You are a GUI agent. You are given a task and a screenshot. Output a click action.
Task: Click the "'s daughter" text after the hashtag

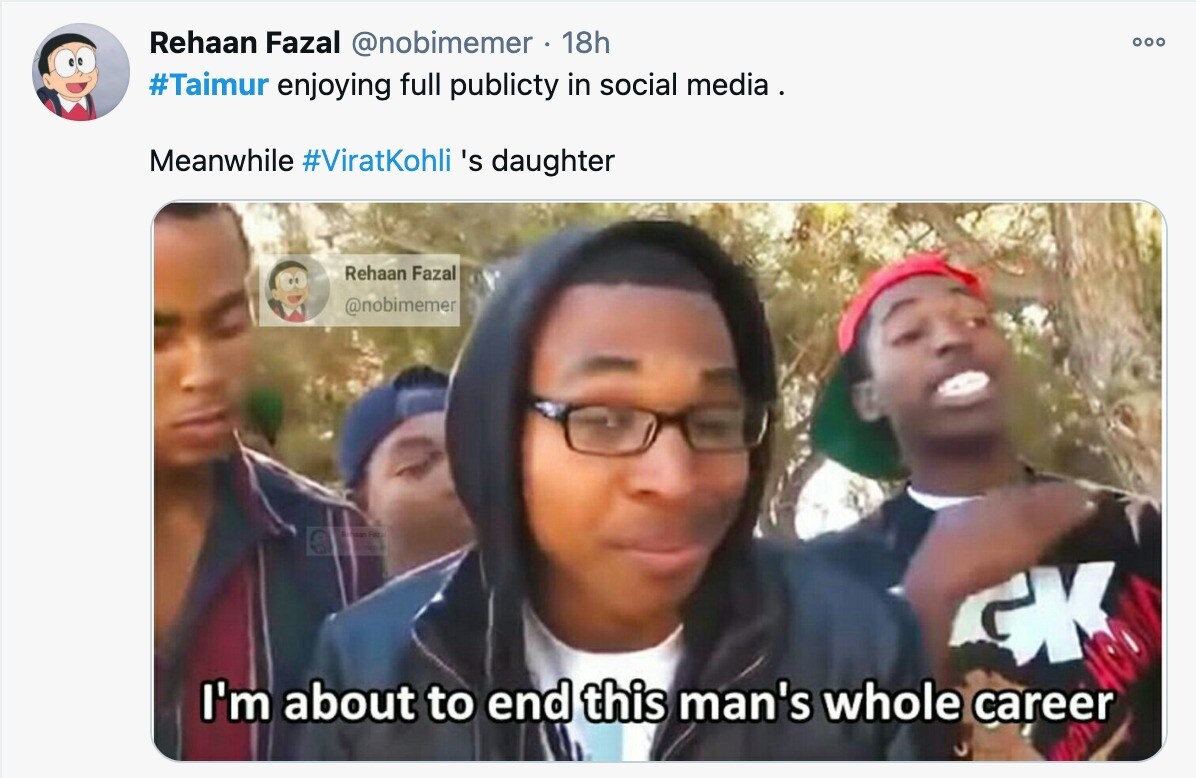tap(538, 161)
